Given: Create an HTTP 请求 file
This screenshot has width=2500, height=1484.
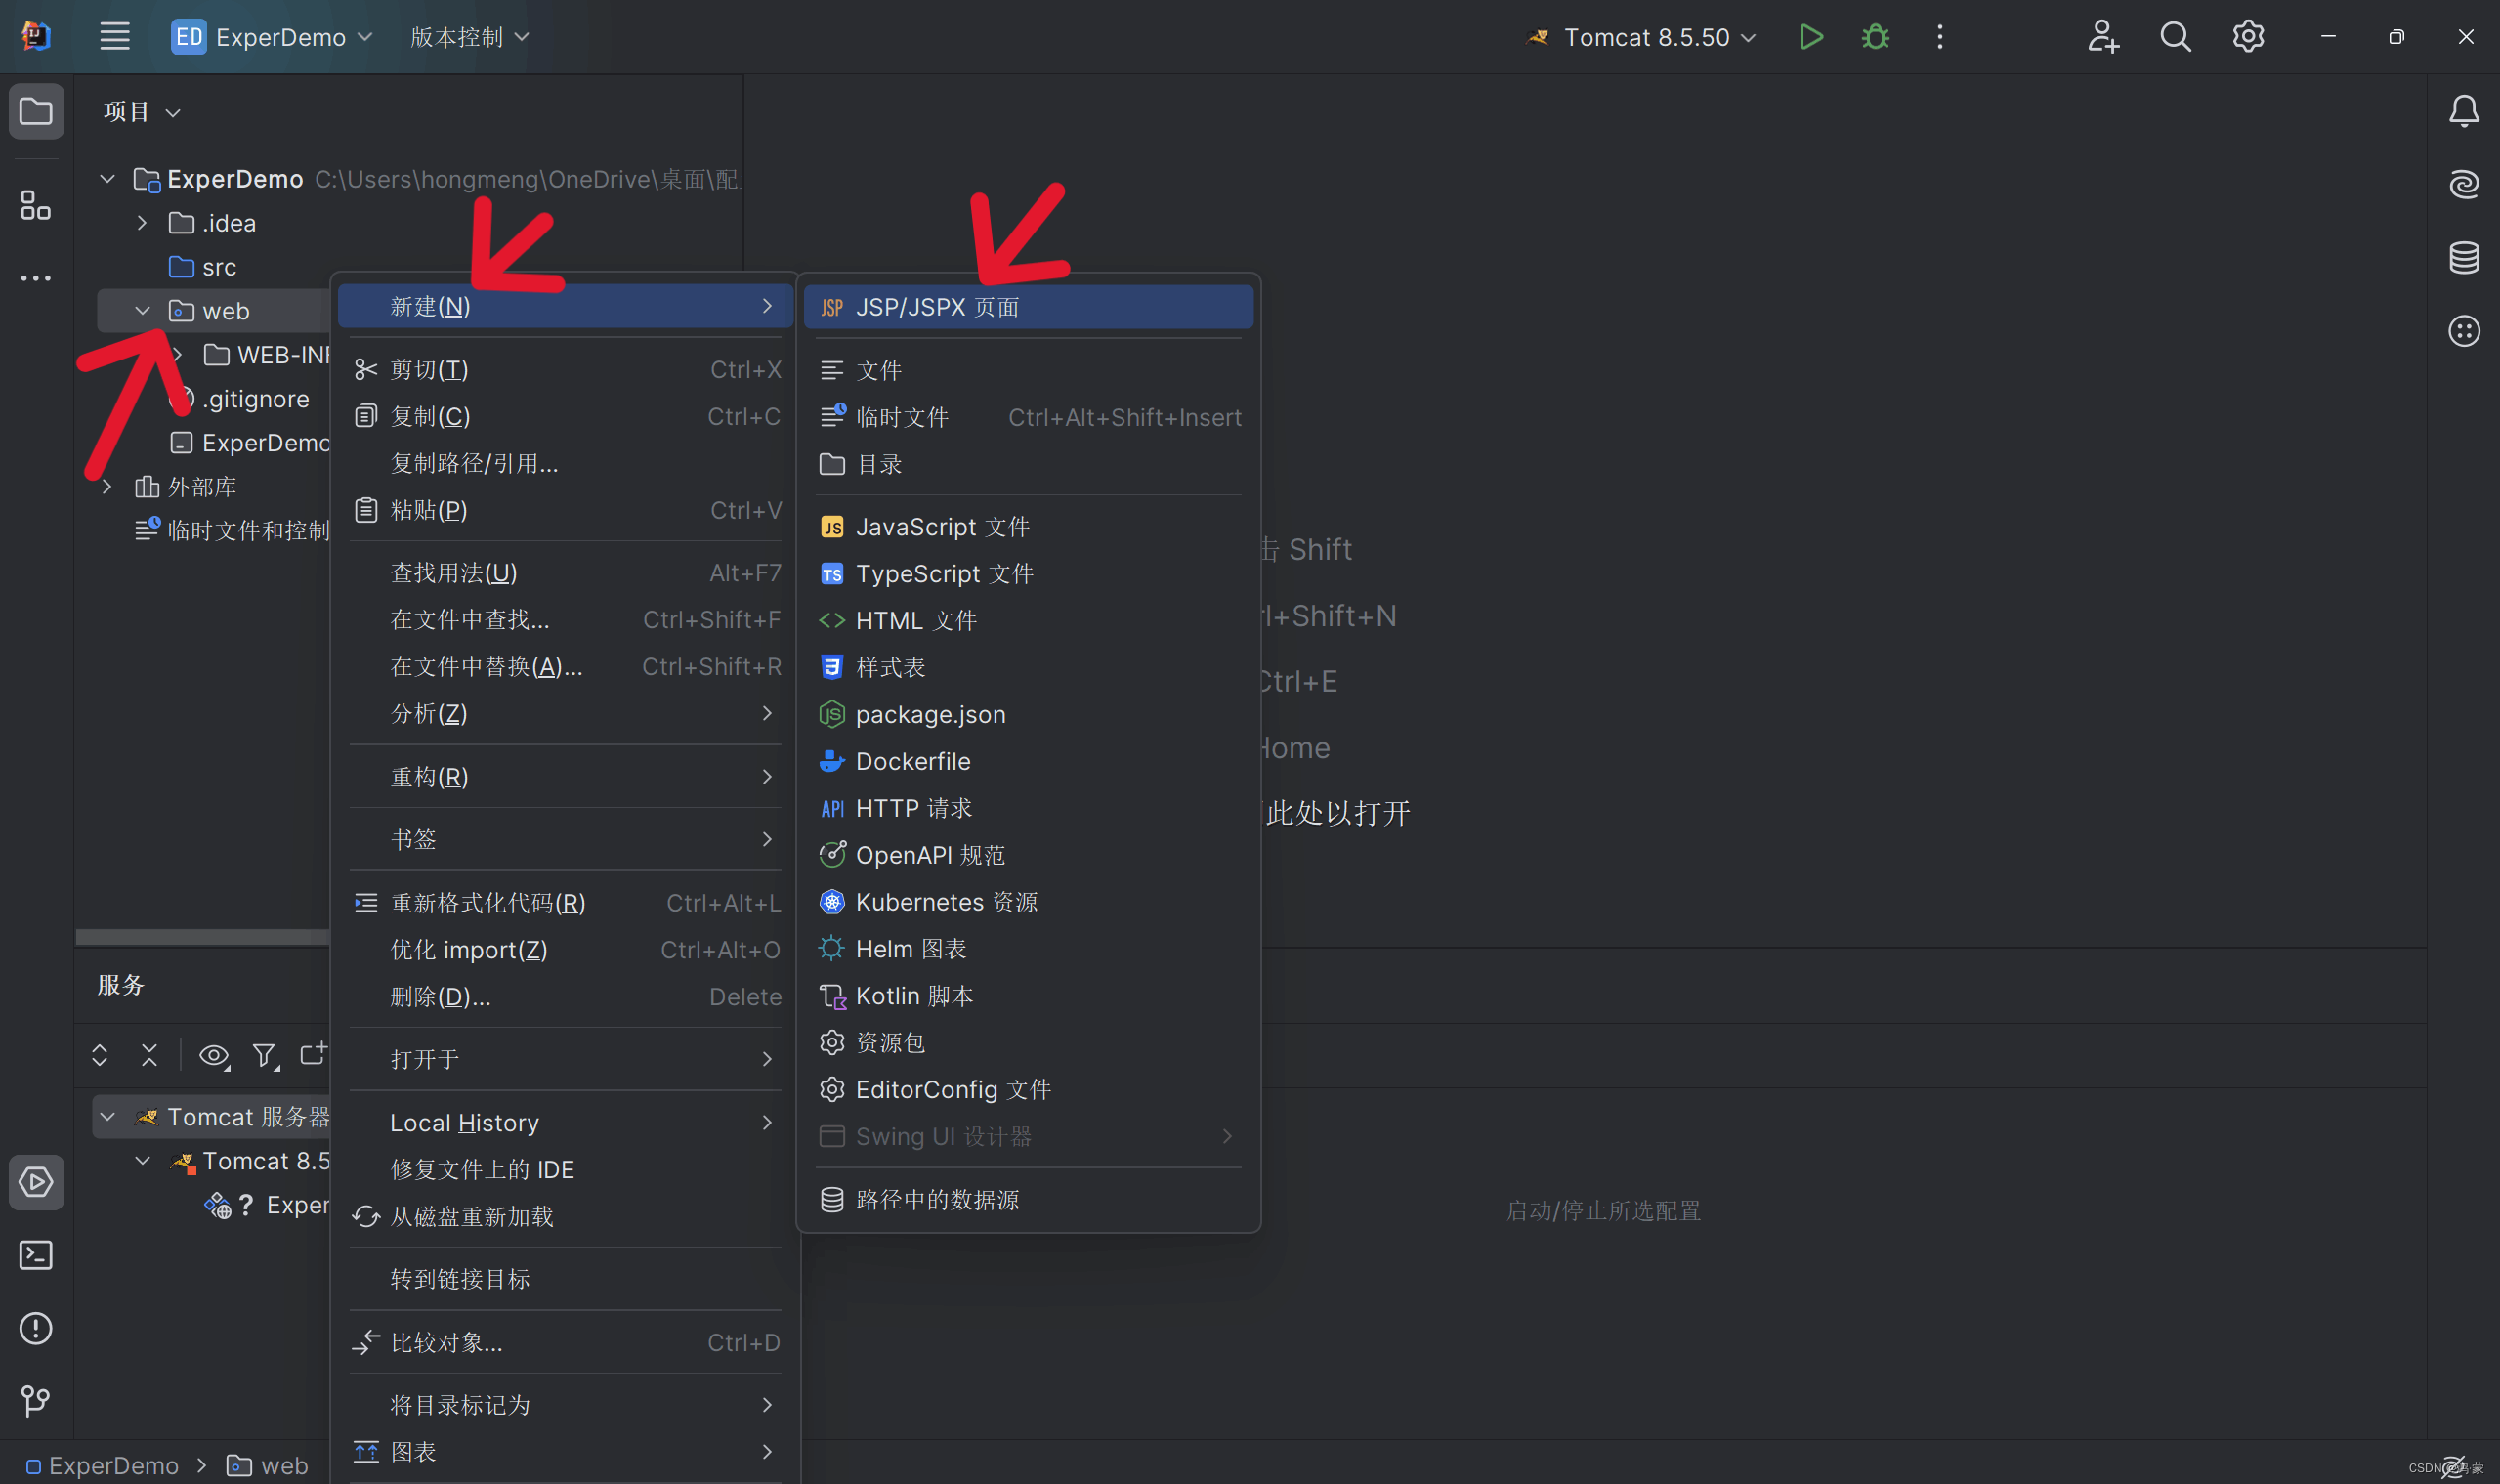Looking at the screenshot, I should pos(1028,808).
